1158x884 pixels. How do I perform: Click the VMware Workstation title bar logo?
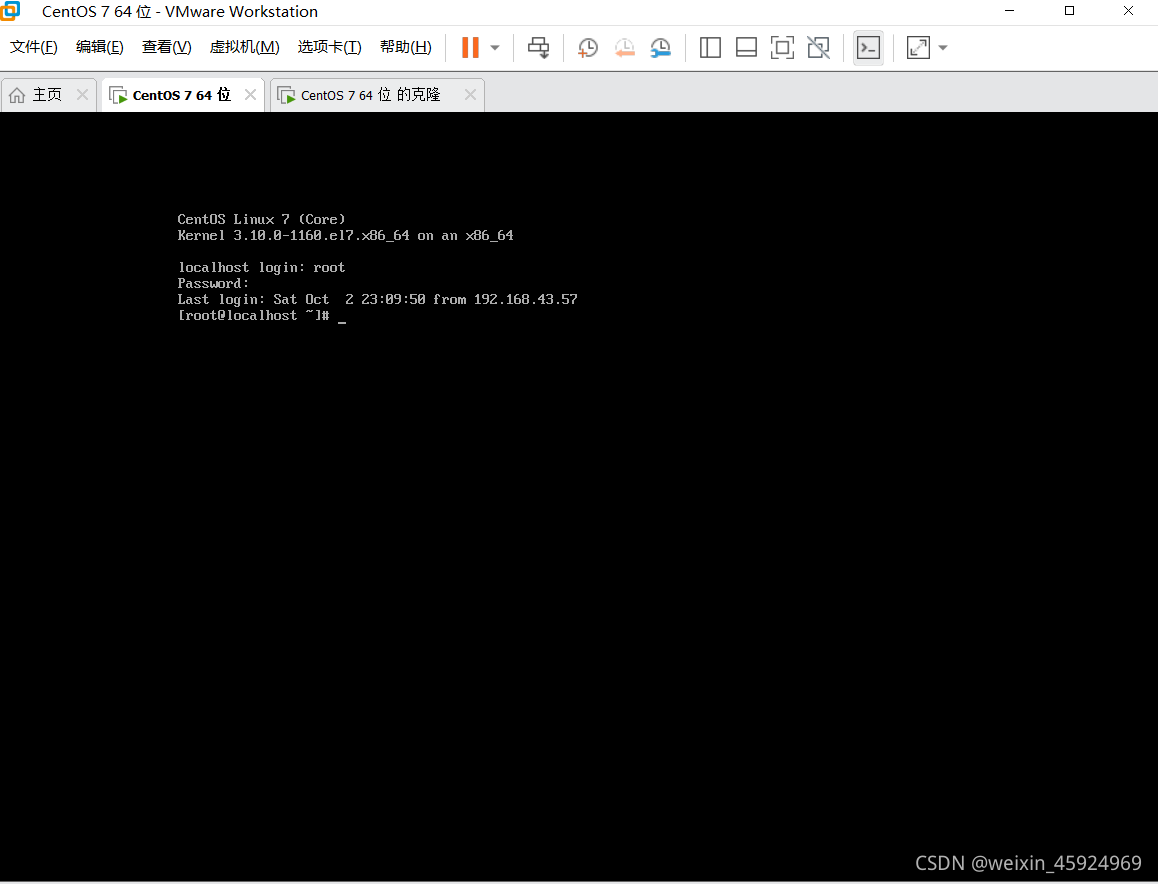coord(10,11)
